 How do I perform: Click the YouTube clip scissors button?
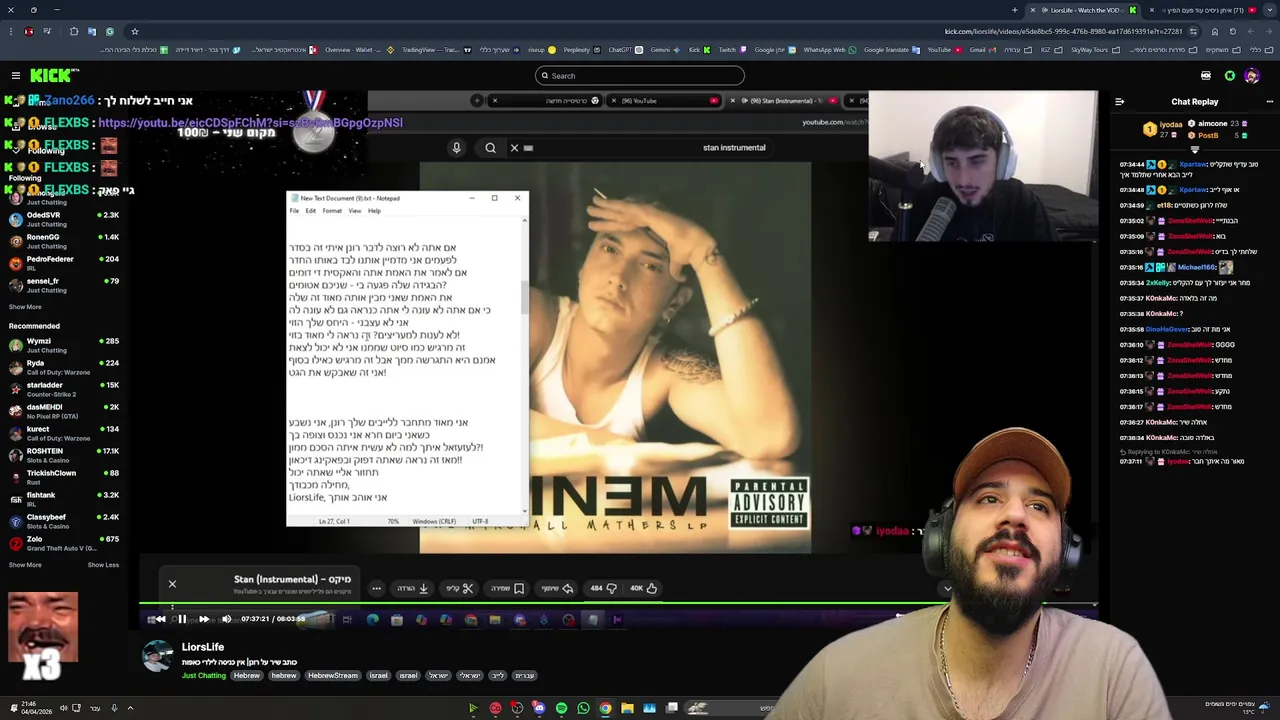(x=460, y=588)
